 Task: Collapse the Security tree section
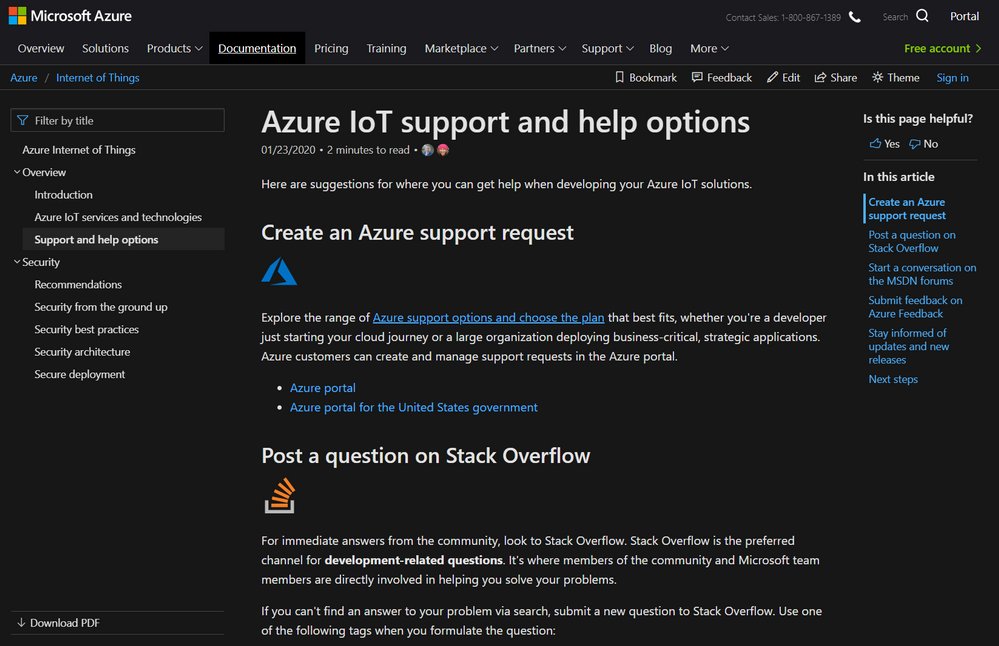pos(17,262)
